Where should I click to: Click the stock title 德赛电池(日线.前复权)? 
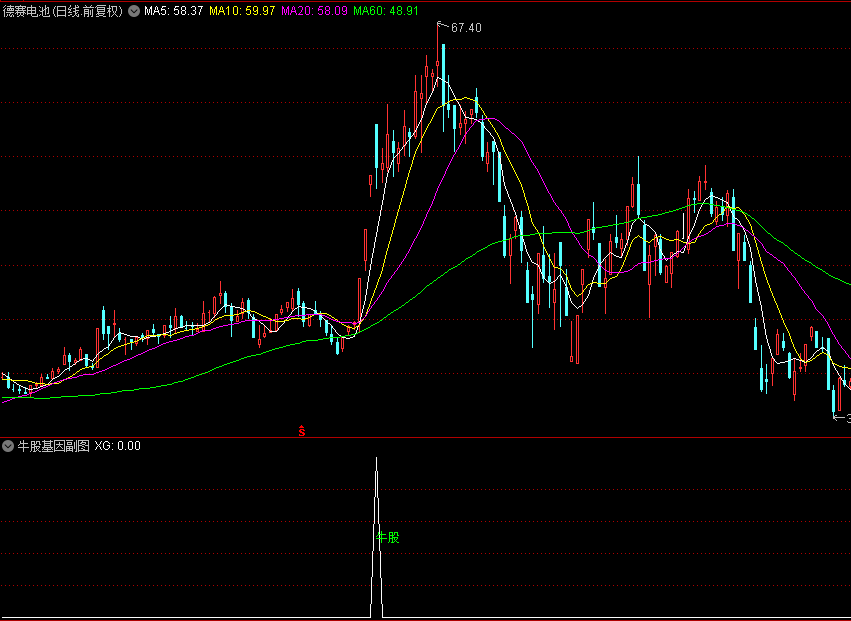pyautogui.click(x=63, y=11)
